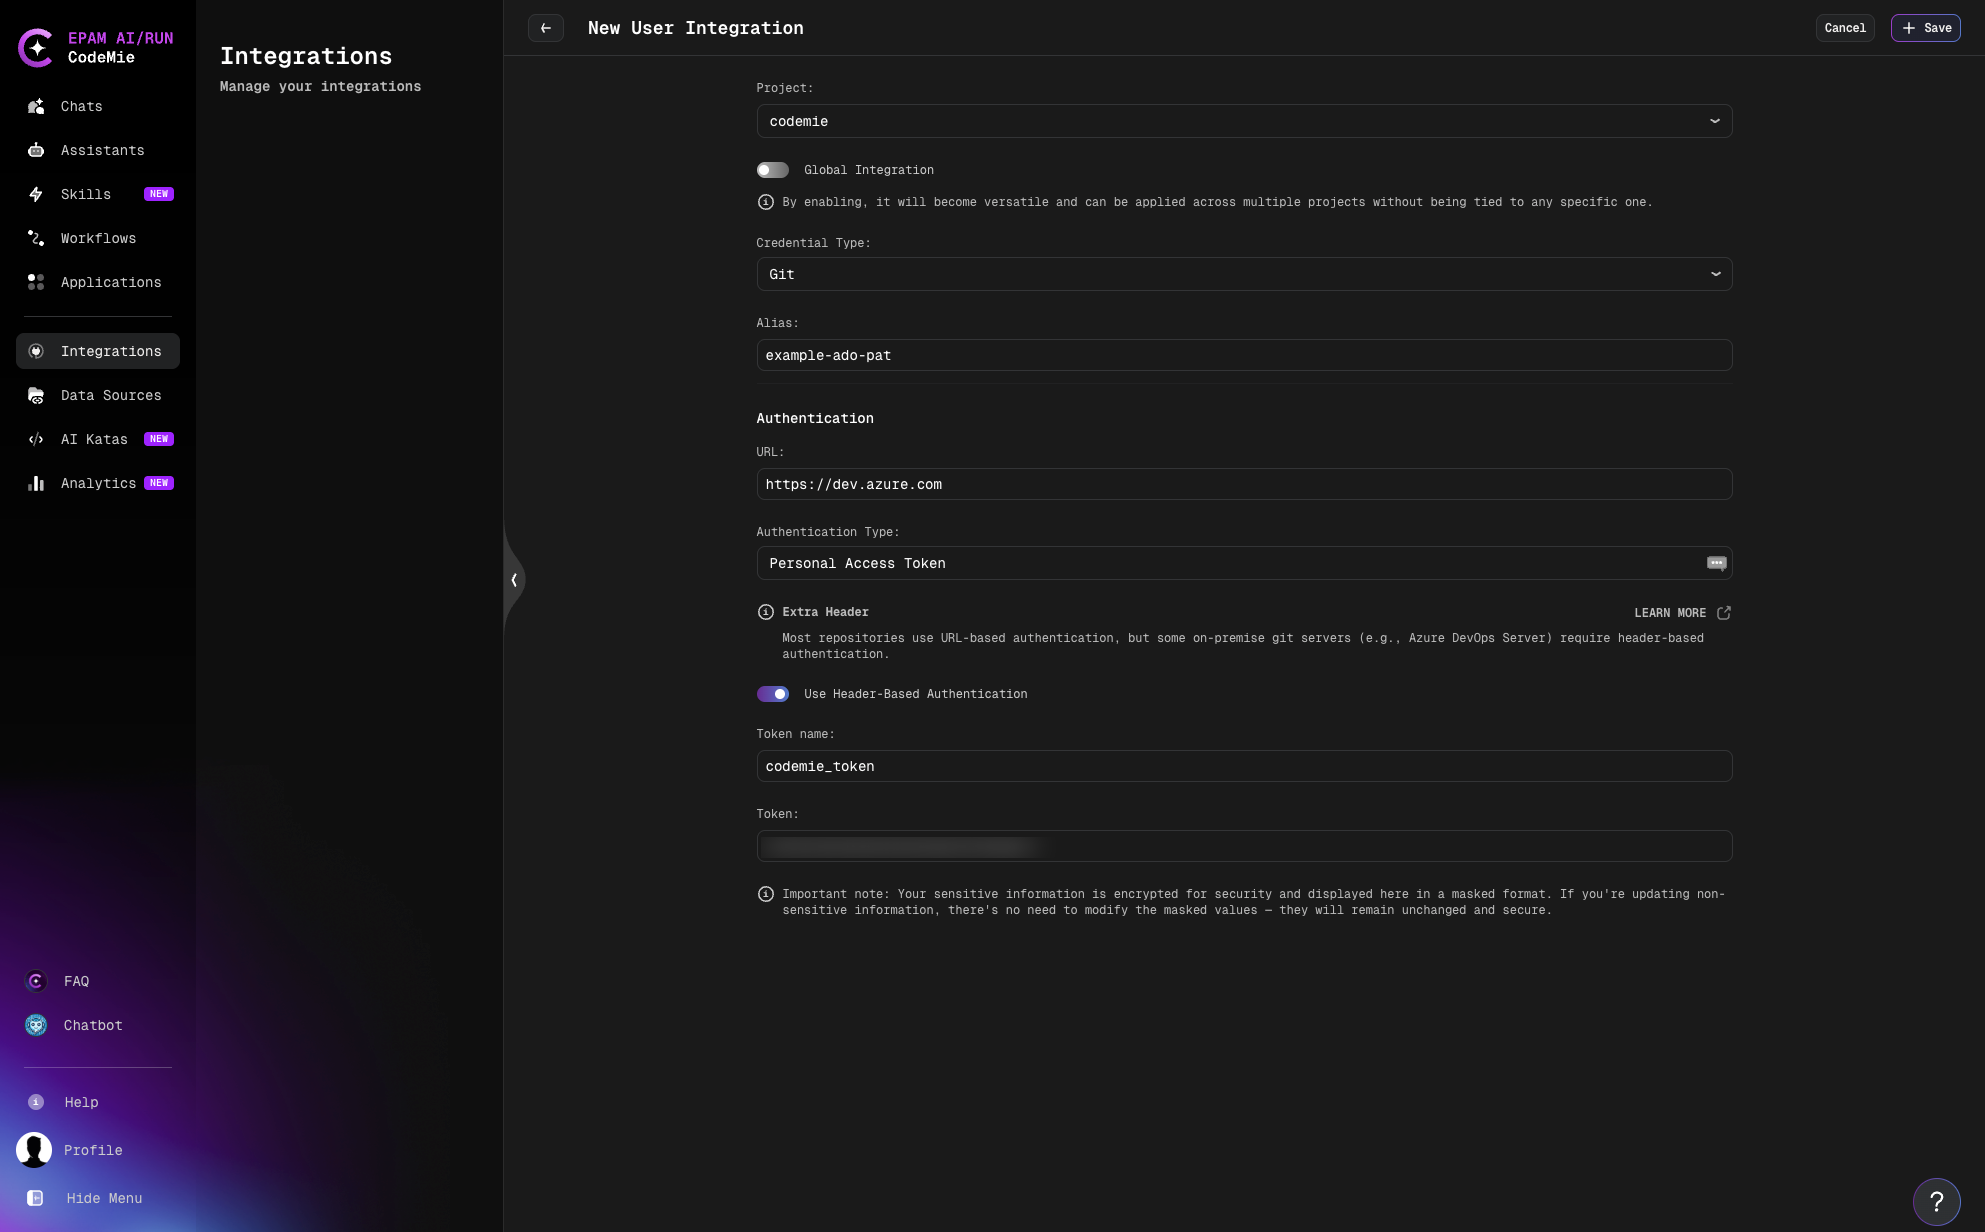Viewport: 1985px width, 1232px height.
Task: Open the Profile link
Action: point(93,1150)
